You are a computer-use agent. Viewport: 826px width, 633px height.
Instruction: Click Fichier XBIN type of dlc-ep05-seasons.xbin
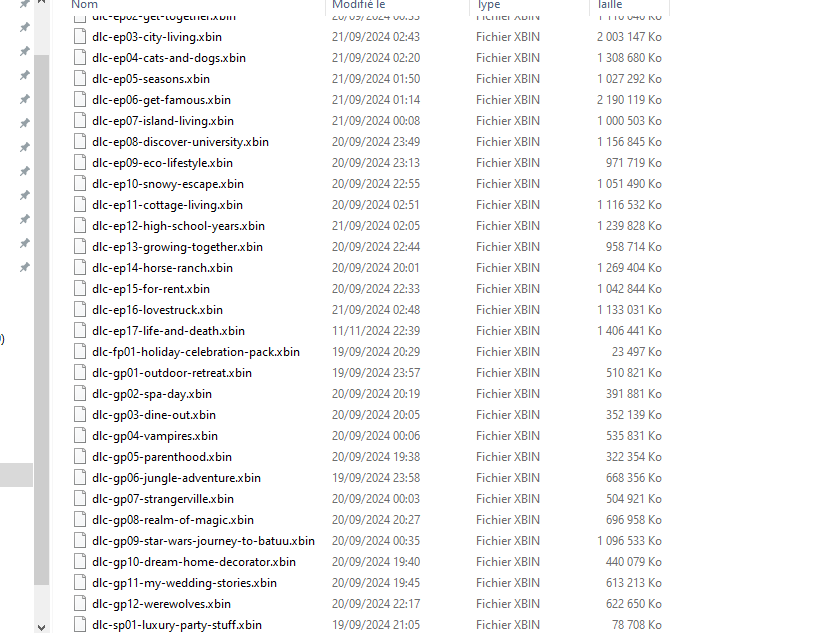coord(508,79)
